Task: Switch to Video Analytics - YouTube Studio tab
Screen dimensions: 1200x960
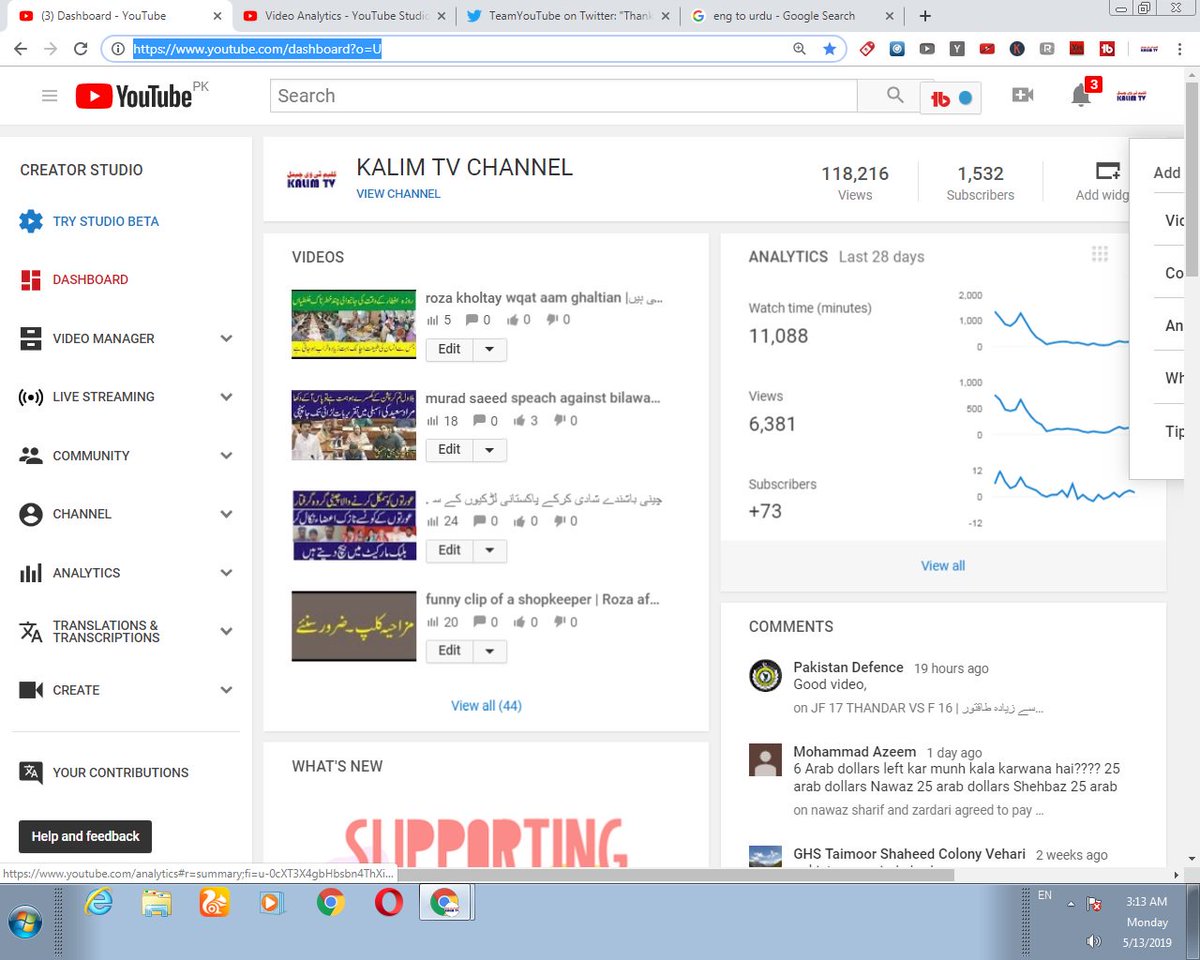Action: pyautogui.click(x=343, y=16)
